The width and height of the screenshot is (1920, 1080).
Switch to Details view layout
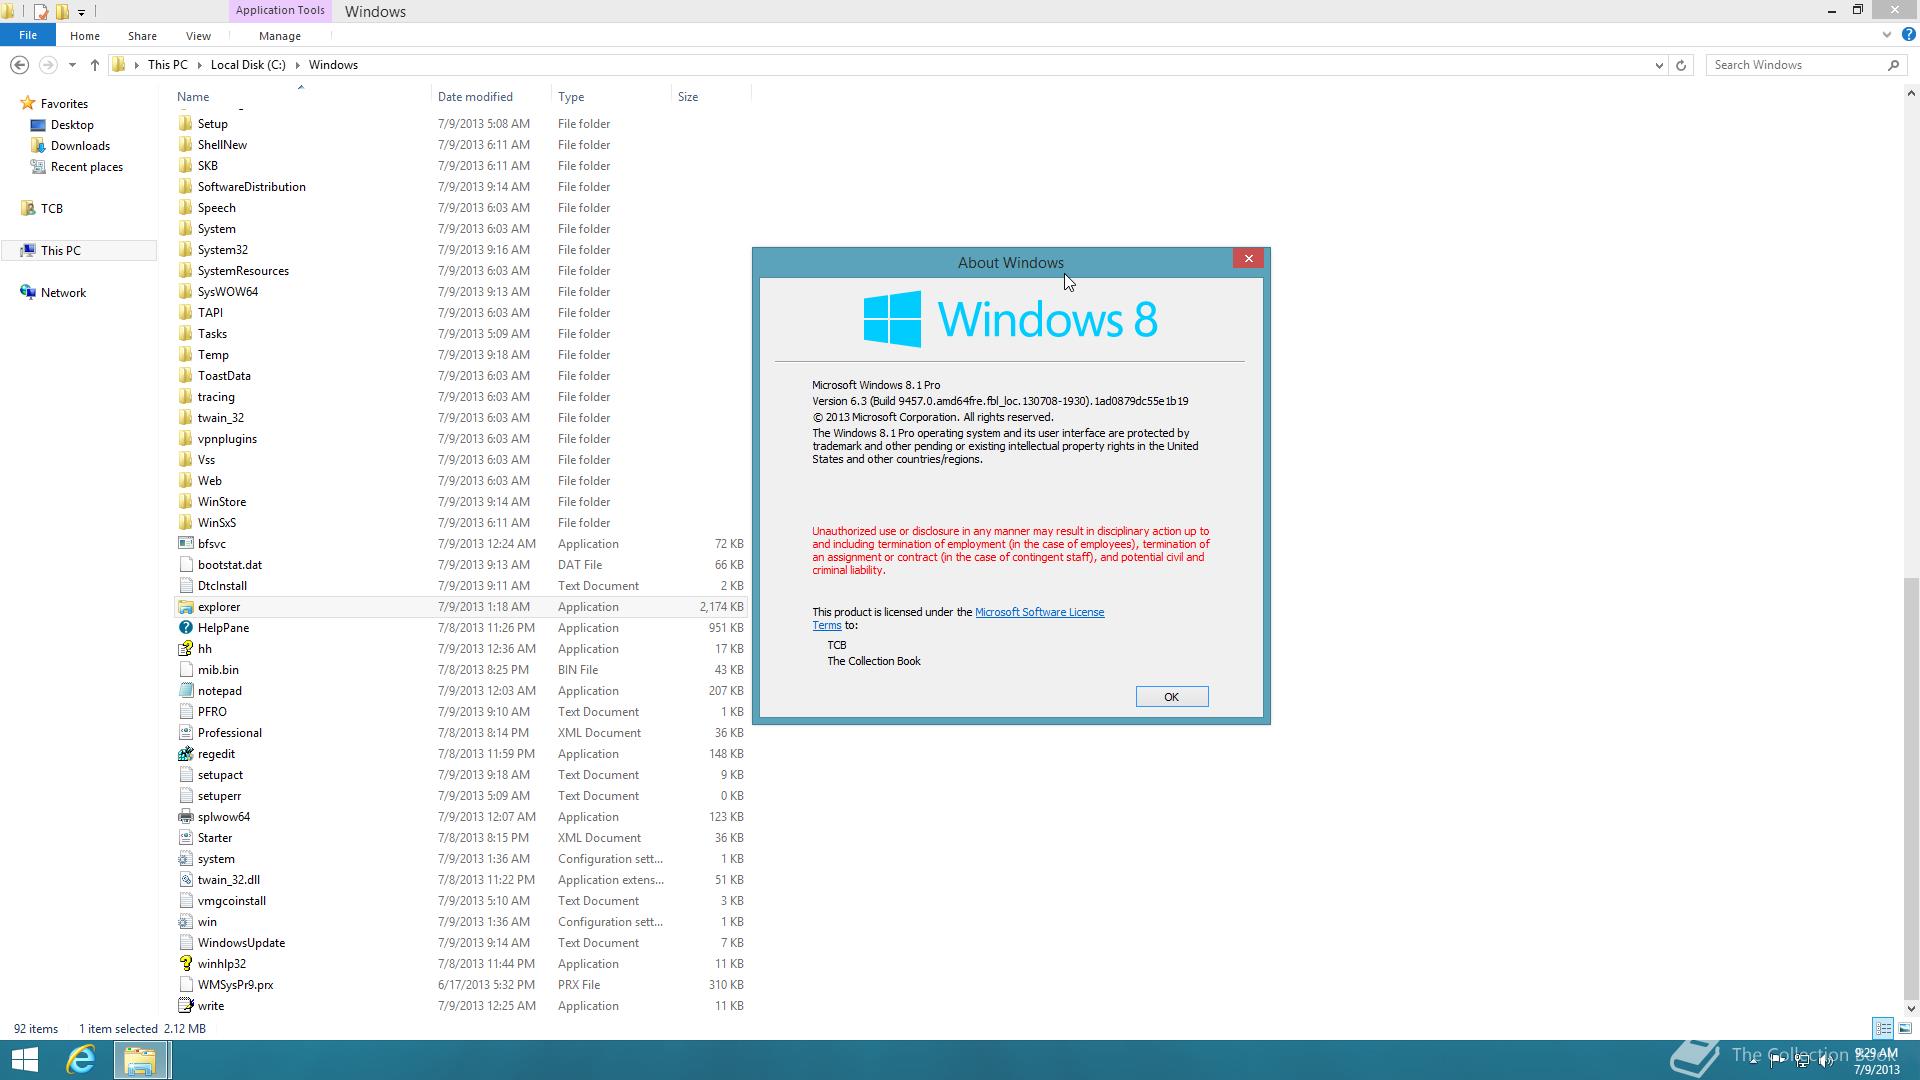click(1883, 1028)
